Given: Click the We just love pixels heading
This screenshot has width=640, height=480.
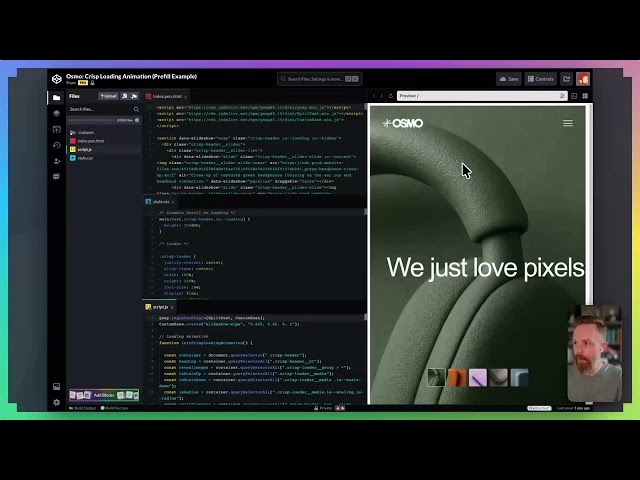Looking at the screenshot, I should coord(485,268).
